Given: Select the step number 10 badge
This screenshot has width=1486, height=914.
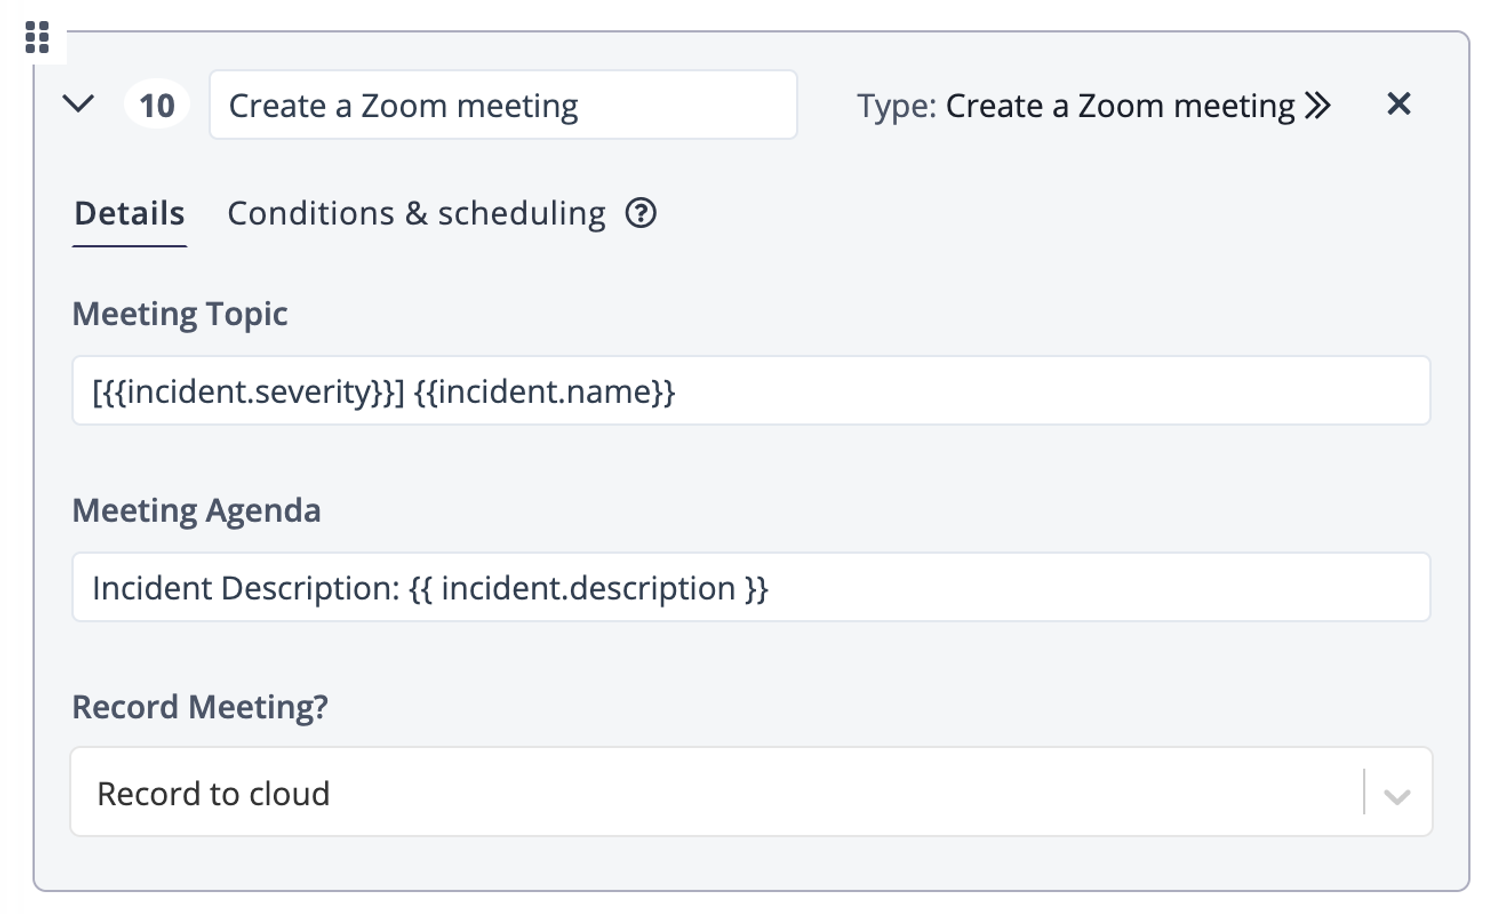Looking at the screenshot, I should (157, 105).
